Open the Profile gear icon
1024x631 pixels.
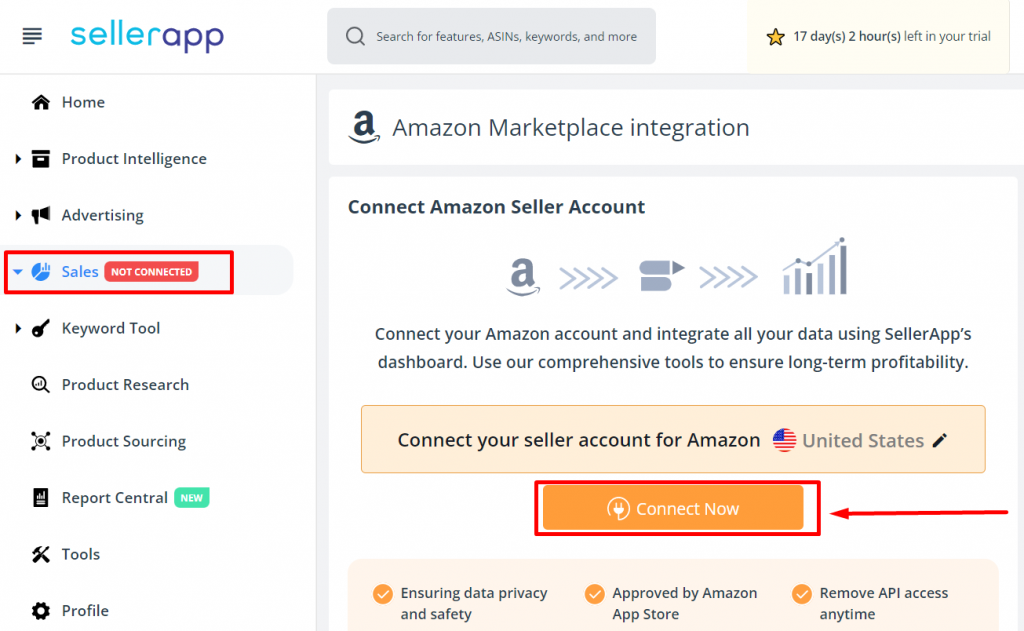41,610
